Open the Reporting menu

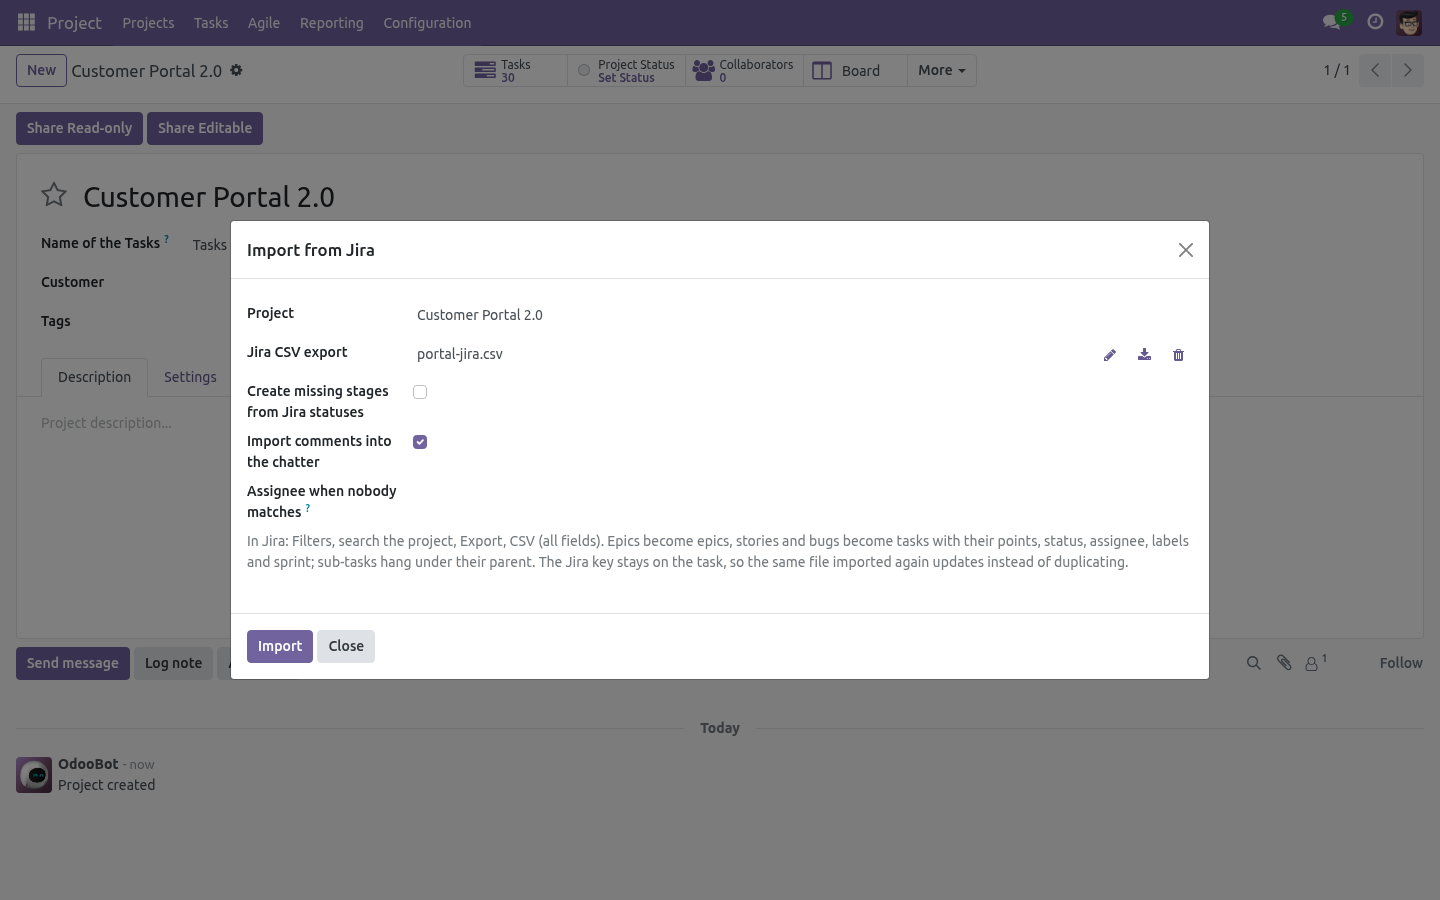click(332, 22)
